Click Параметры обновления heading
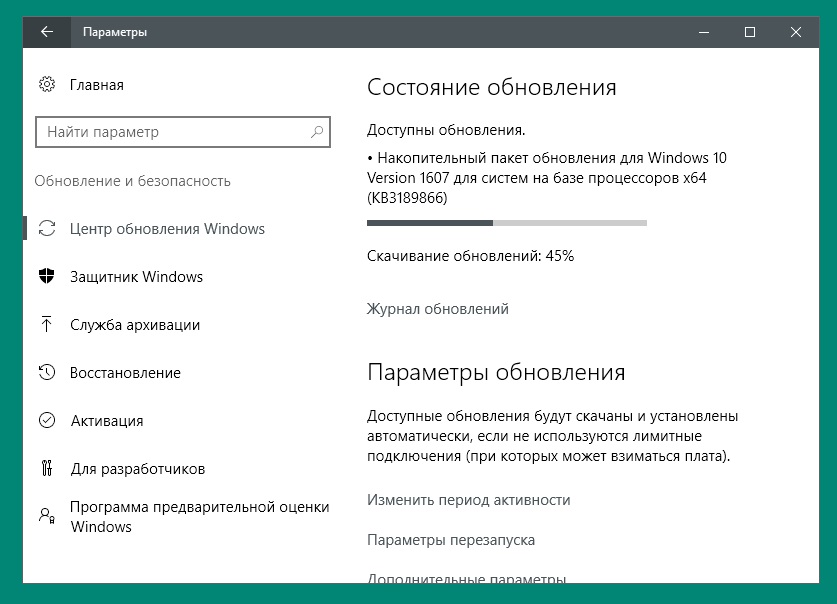The width and height of the screenshot is (837, 604). click(x=496, y=372)
